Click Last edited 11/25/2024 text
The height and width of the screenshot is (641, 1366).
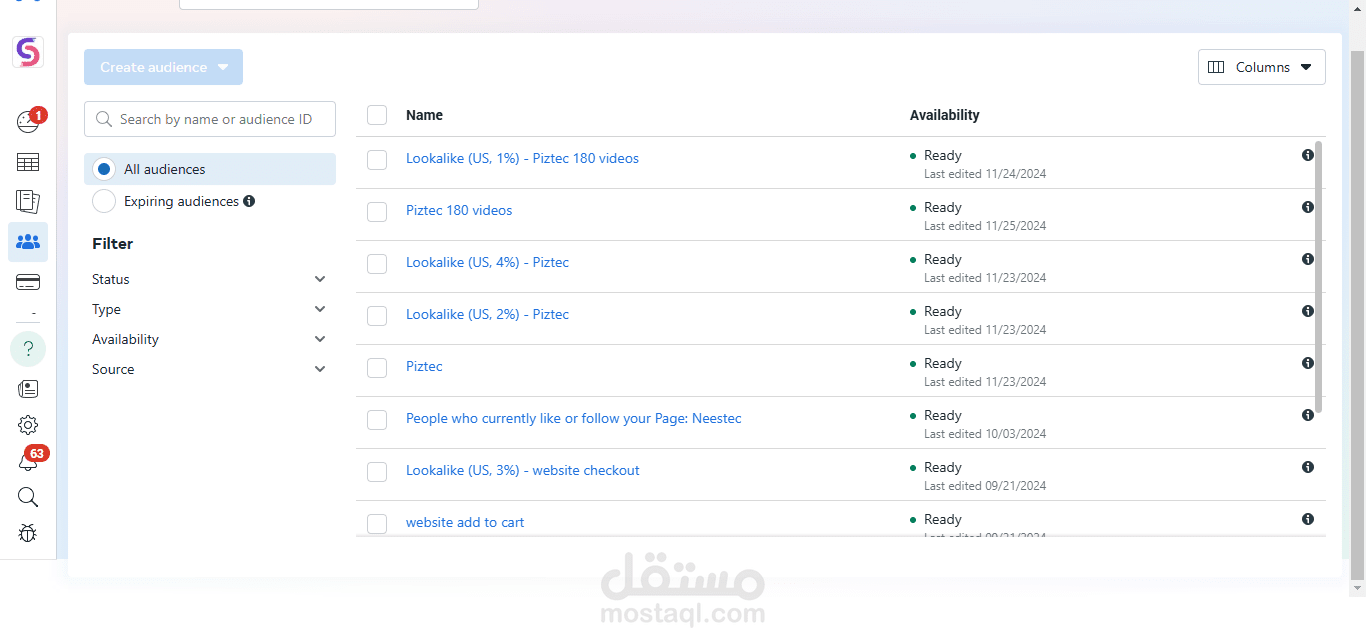pyautogui.click(x=985, y=226)
